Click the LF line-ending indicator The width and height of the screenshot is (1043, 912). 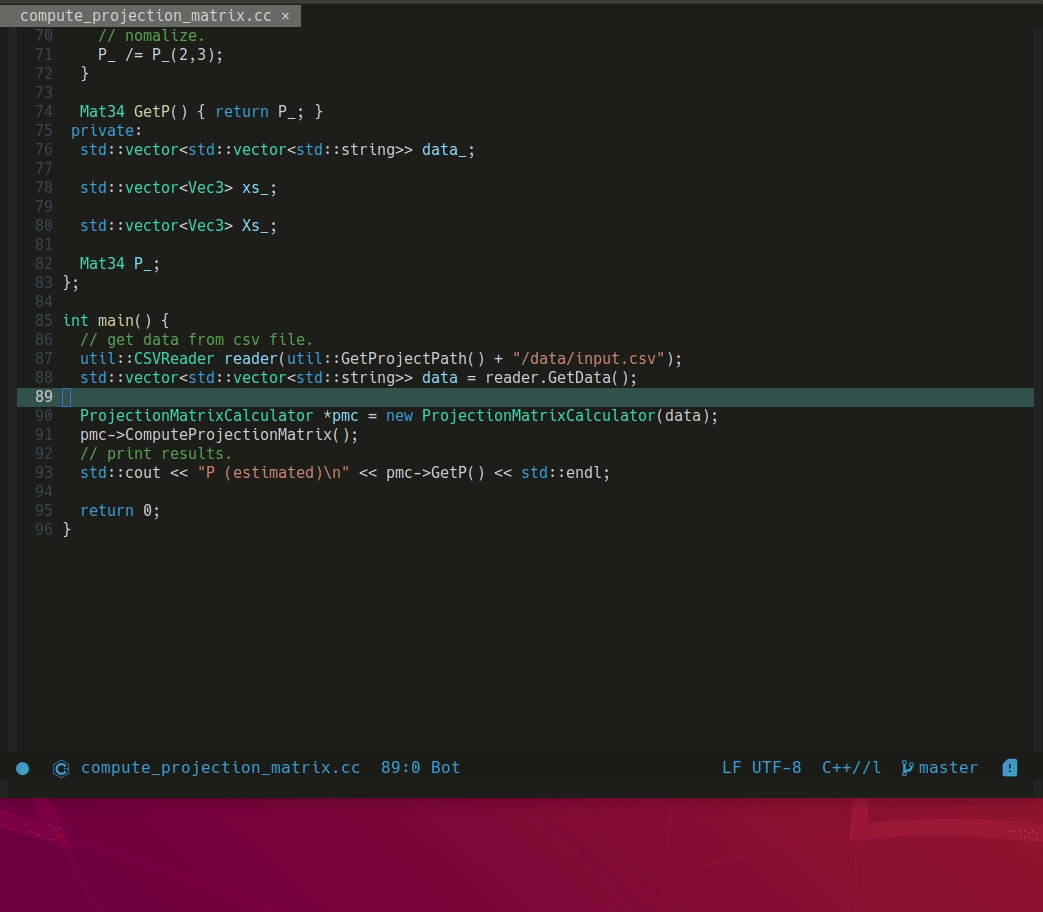pos(731,768)
